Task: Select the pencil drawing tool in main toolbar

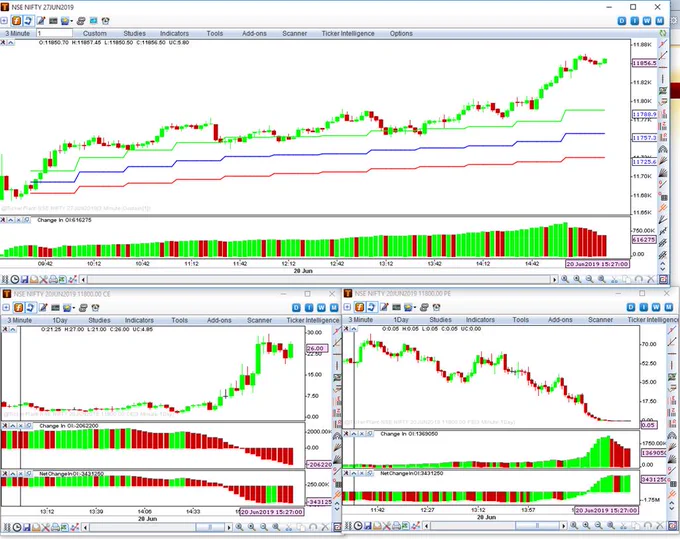Action: [41, 20]
